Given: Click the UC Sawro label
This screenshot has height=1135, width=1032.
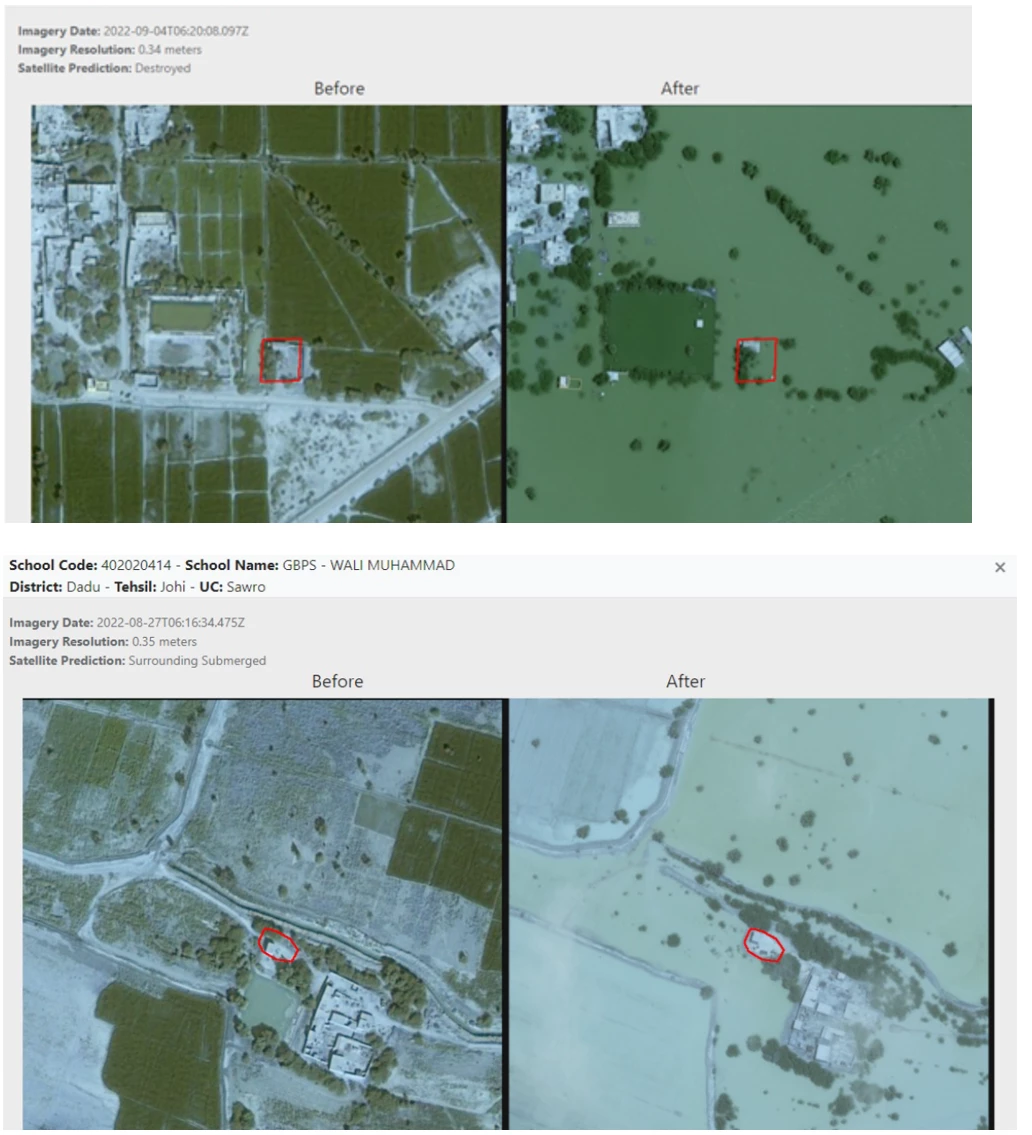Looking at the screenshot, I should click(232, 587).
